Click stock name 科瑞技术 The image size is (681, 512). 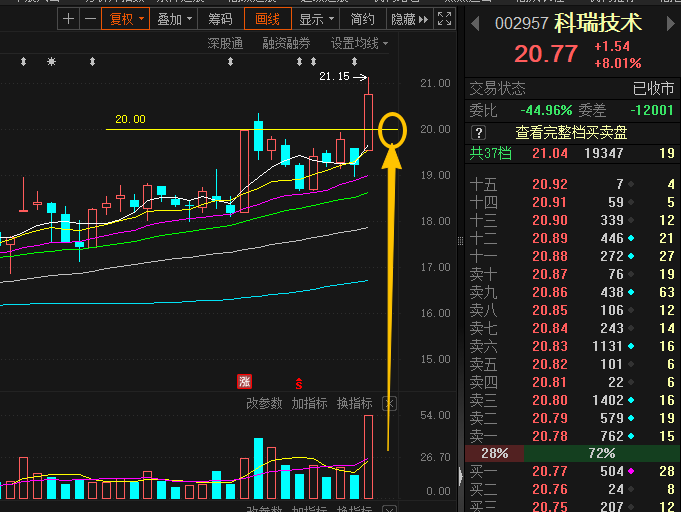[598, 23]
